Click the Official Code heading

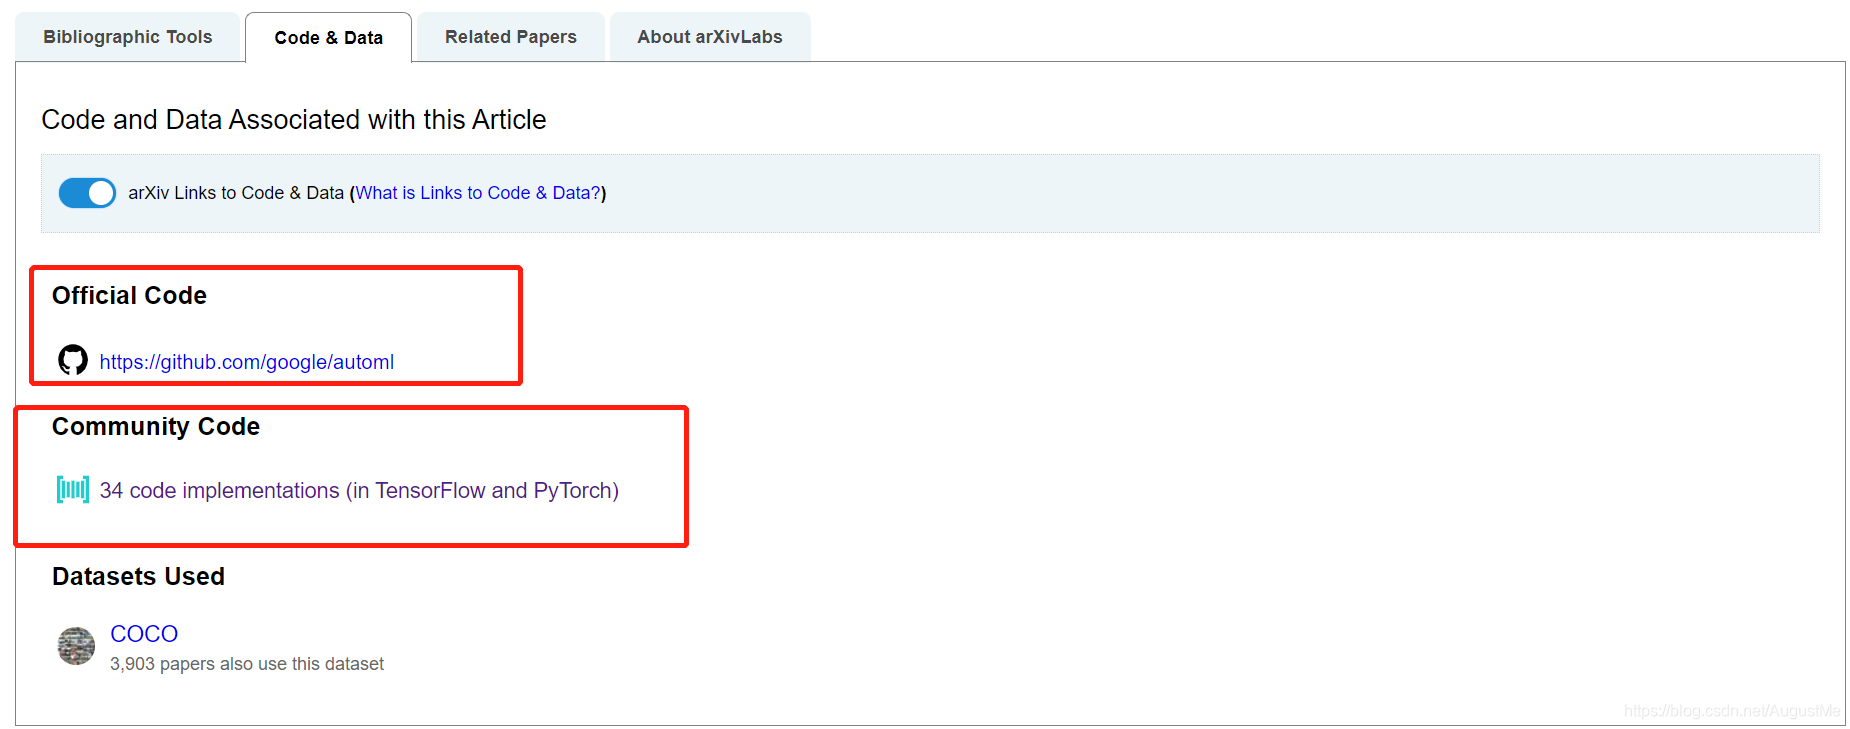(129, 296)
